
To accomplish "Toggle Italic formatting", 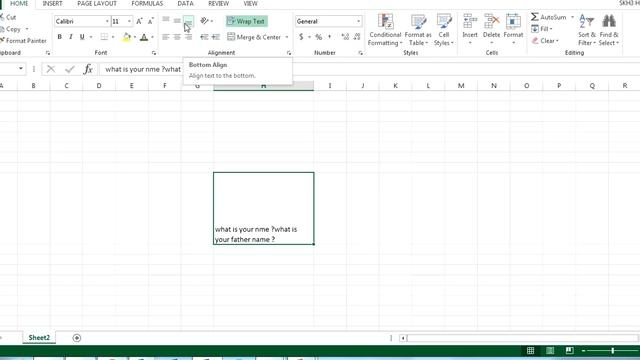I will (71, 37).
